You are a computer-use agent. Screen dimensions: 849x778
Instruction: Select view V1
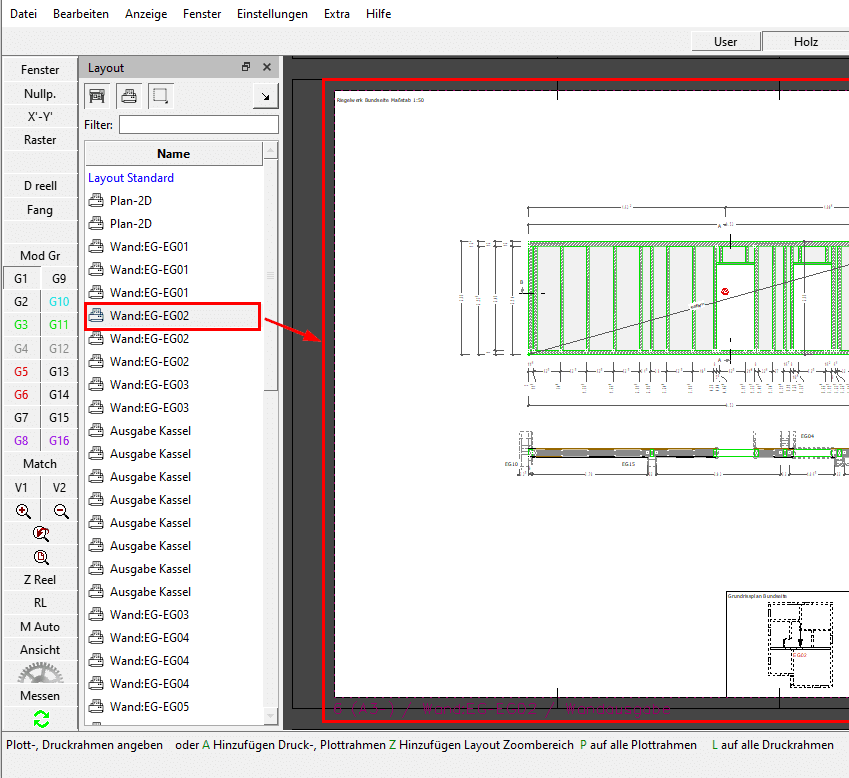tap(21, 488)
